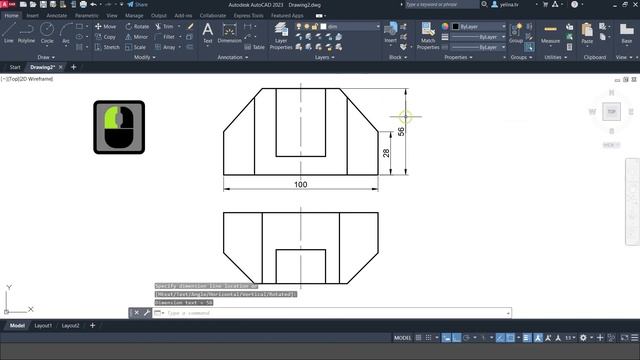640x360 pixels.
Task: Click the Erase pencil icon in Modify
Action: point(190,26)
